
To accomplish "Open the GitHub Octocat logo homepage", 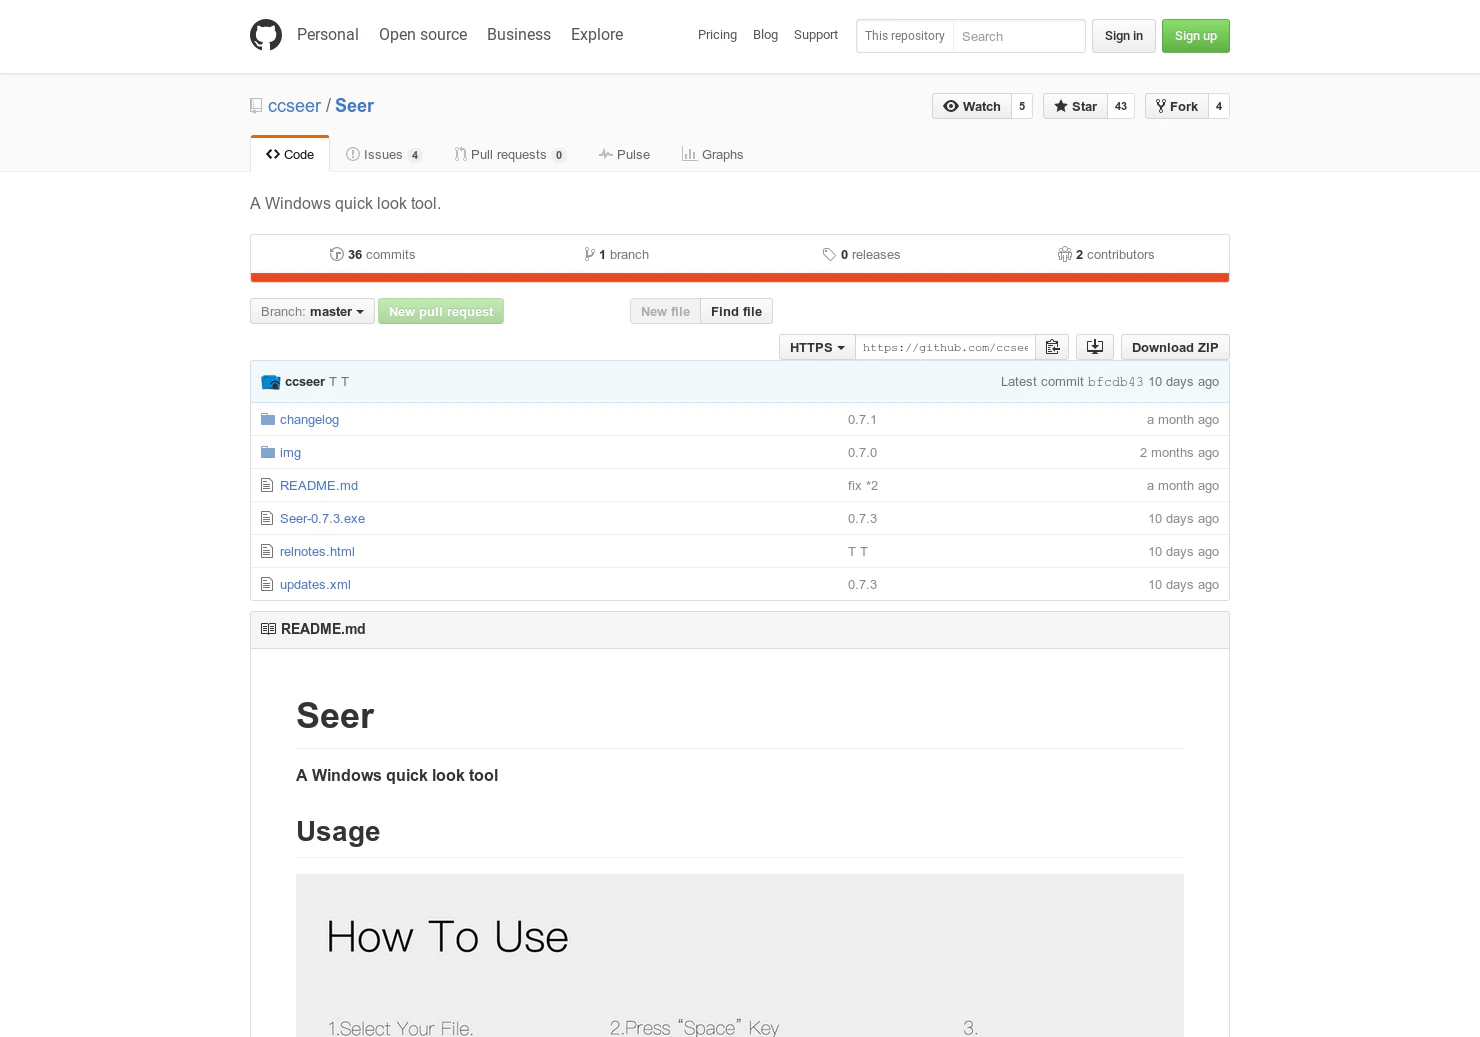I will click(266, 35).
